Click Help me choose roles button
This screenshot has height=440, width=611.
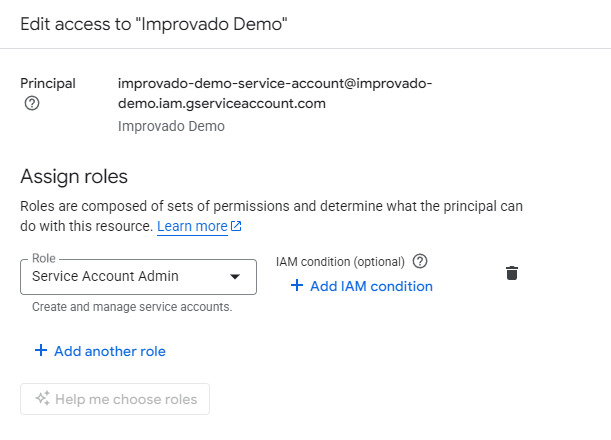[115, 399]
